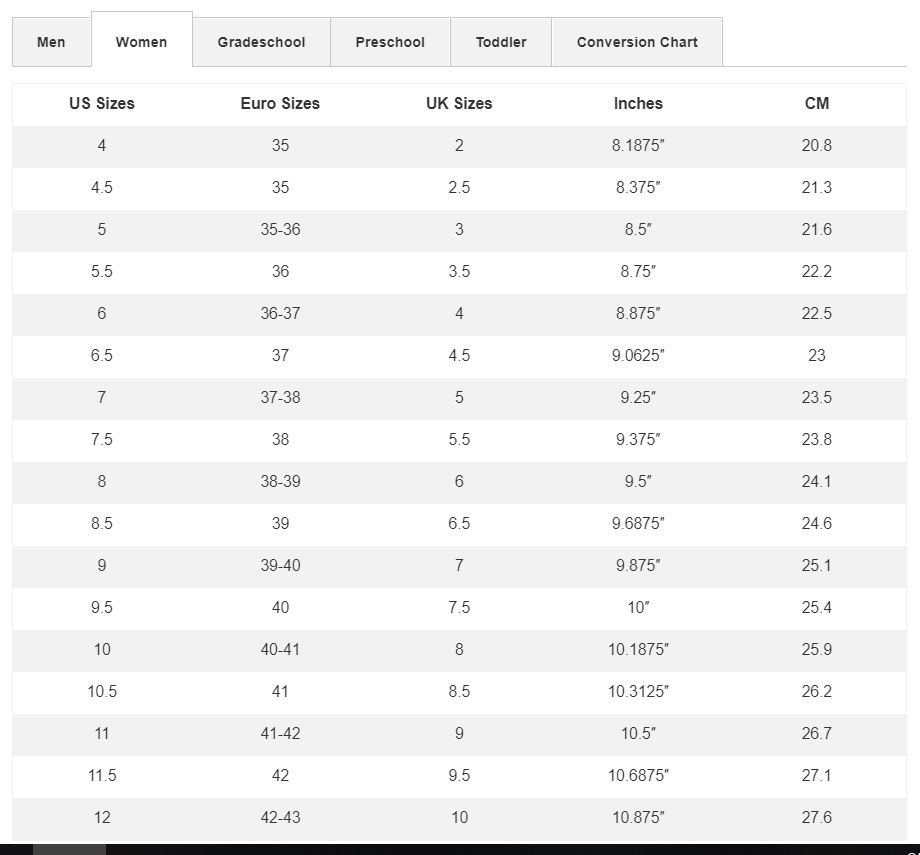This screenshot has width=920, height=855.
Task: Click the US Sizes column header
Action: click(102, 103)
